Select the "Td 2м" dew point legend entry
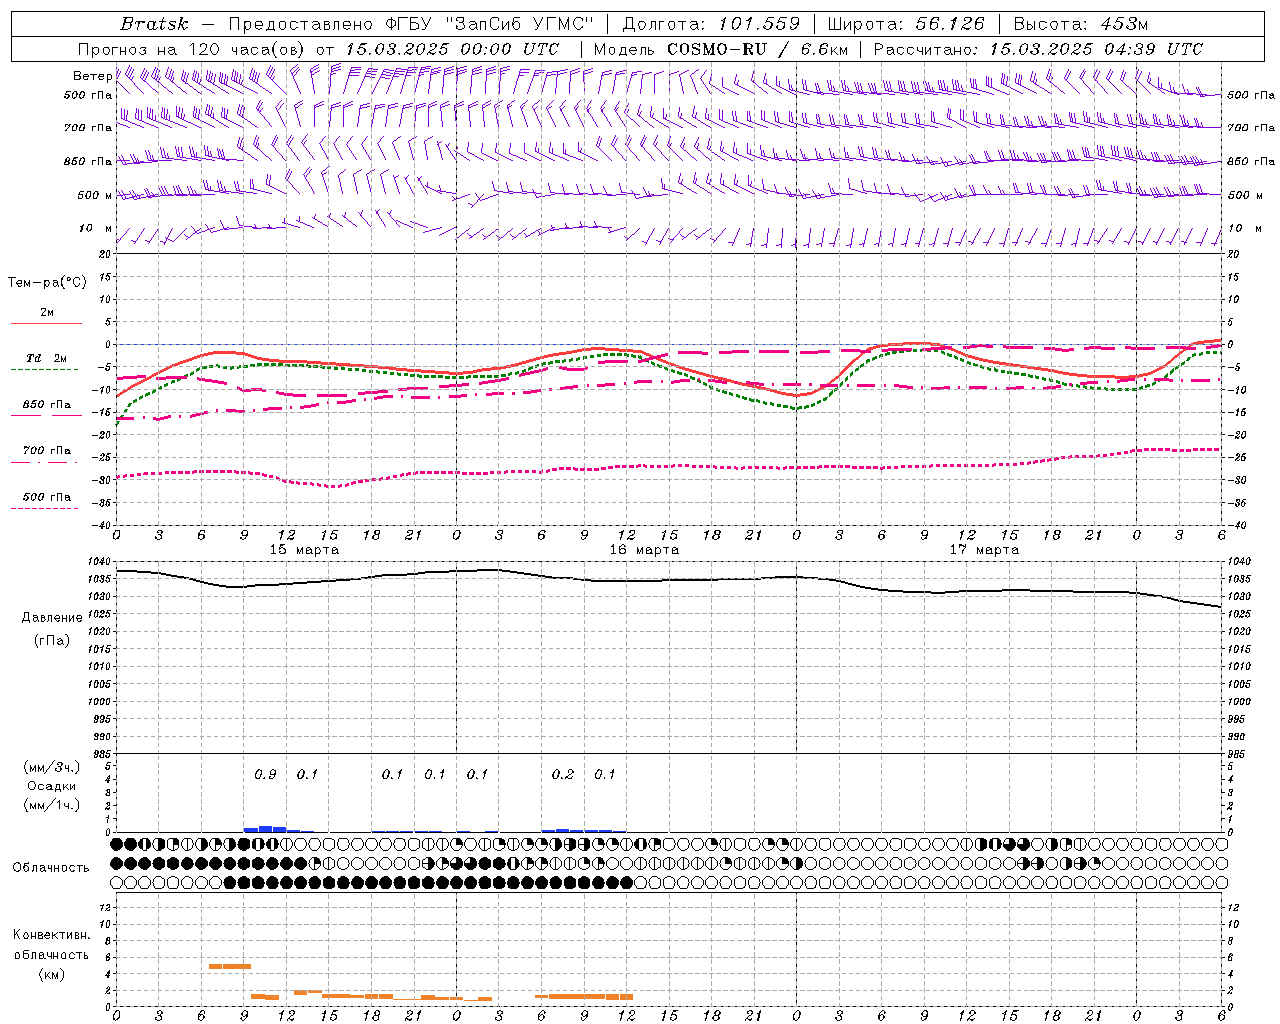Viewport: 1280px width, 1024px height. tap(46, 358)
